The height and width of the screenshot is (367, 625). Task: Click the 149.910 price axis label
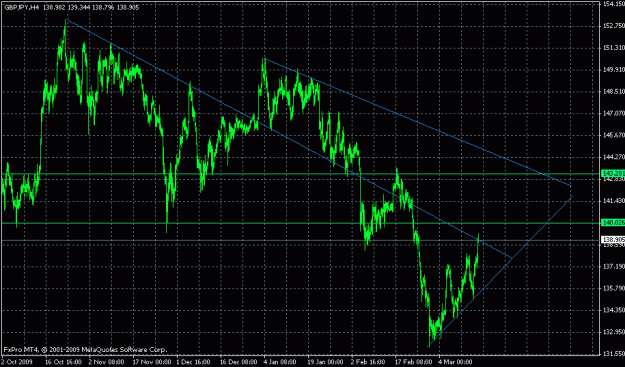[x=613, y=70]
